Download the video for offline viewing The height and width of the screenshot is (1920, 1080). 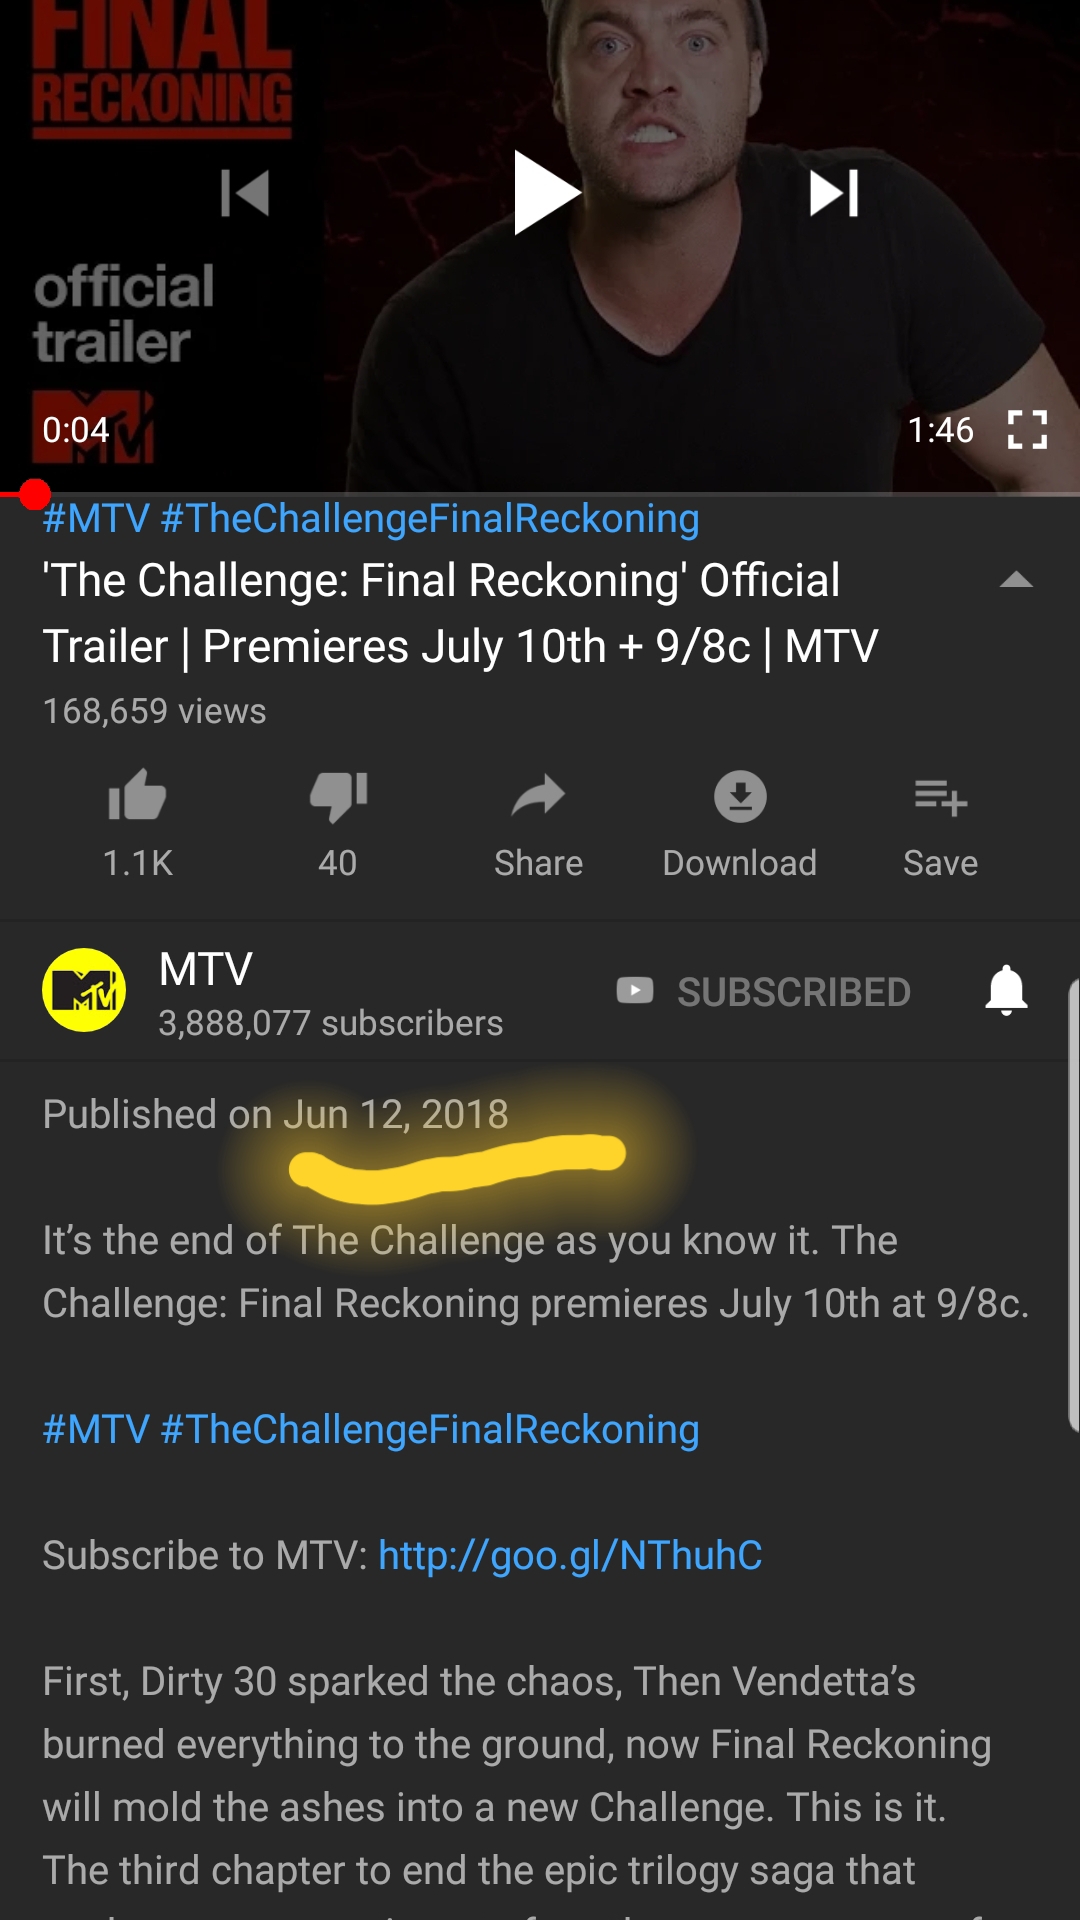point(740,797)
